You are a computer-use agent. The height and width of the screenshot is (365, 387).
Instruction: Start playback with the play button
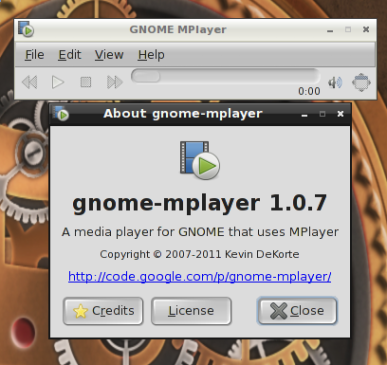(x=58, y=82)
